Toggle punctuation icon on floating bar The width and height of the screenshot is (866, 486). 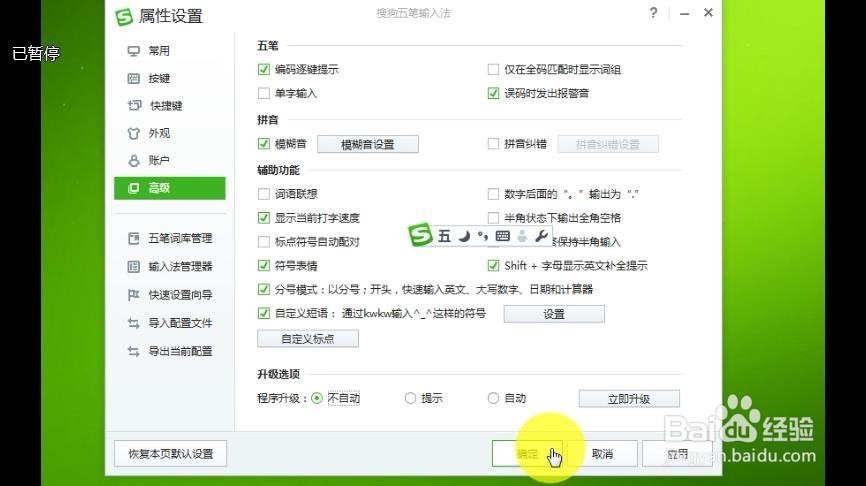tap(483, 236)
